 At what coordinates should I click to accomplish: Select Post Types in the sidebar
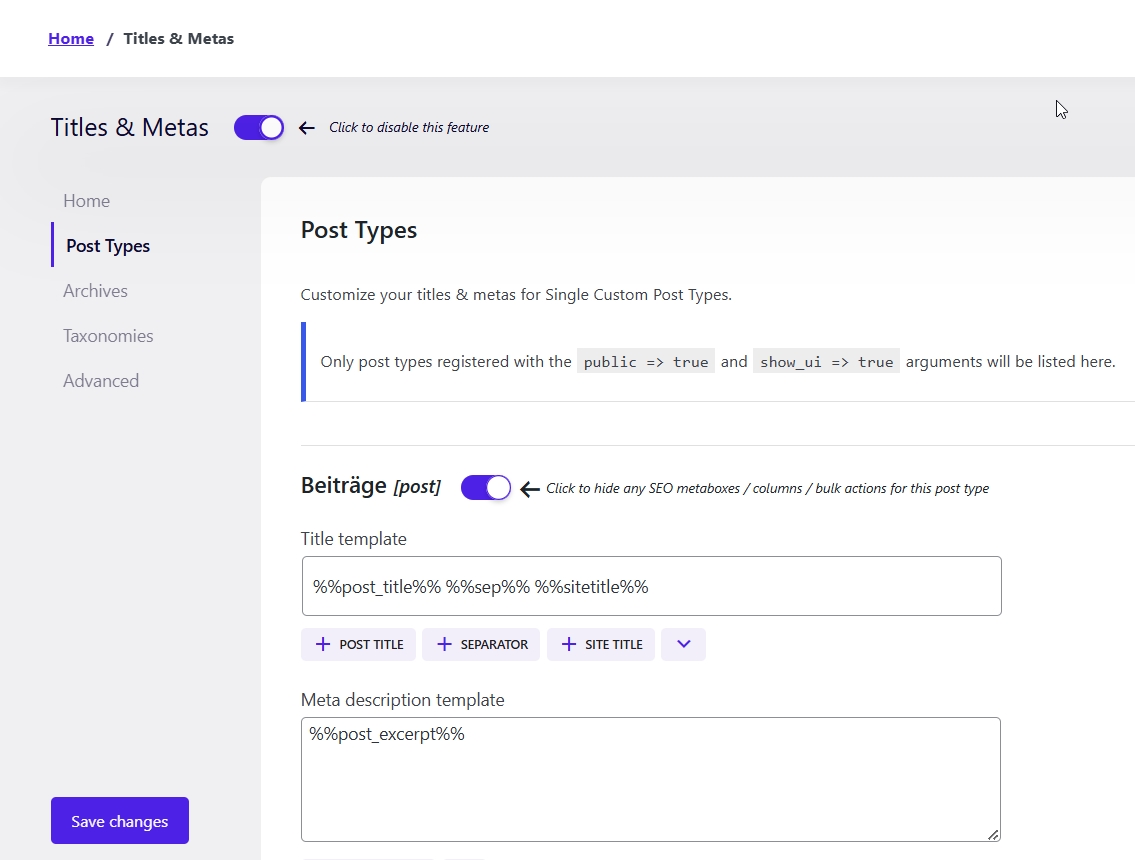(108, 246)
